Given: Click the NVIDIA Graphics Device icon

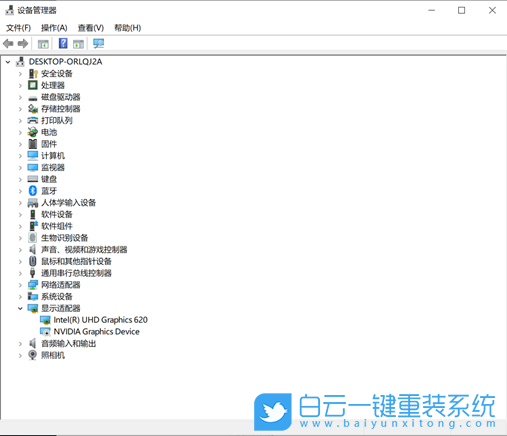Looking at the screenshot, I should pos(45,332).
